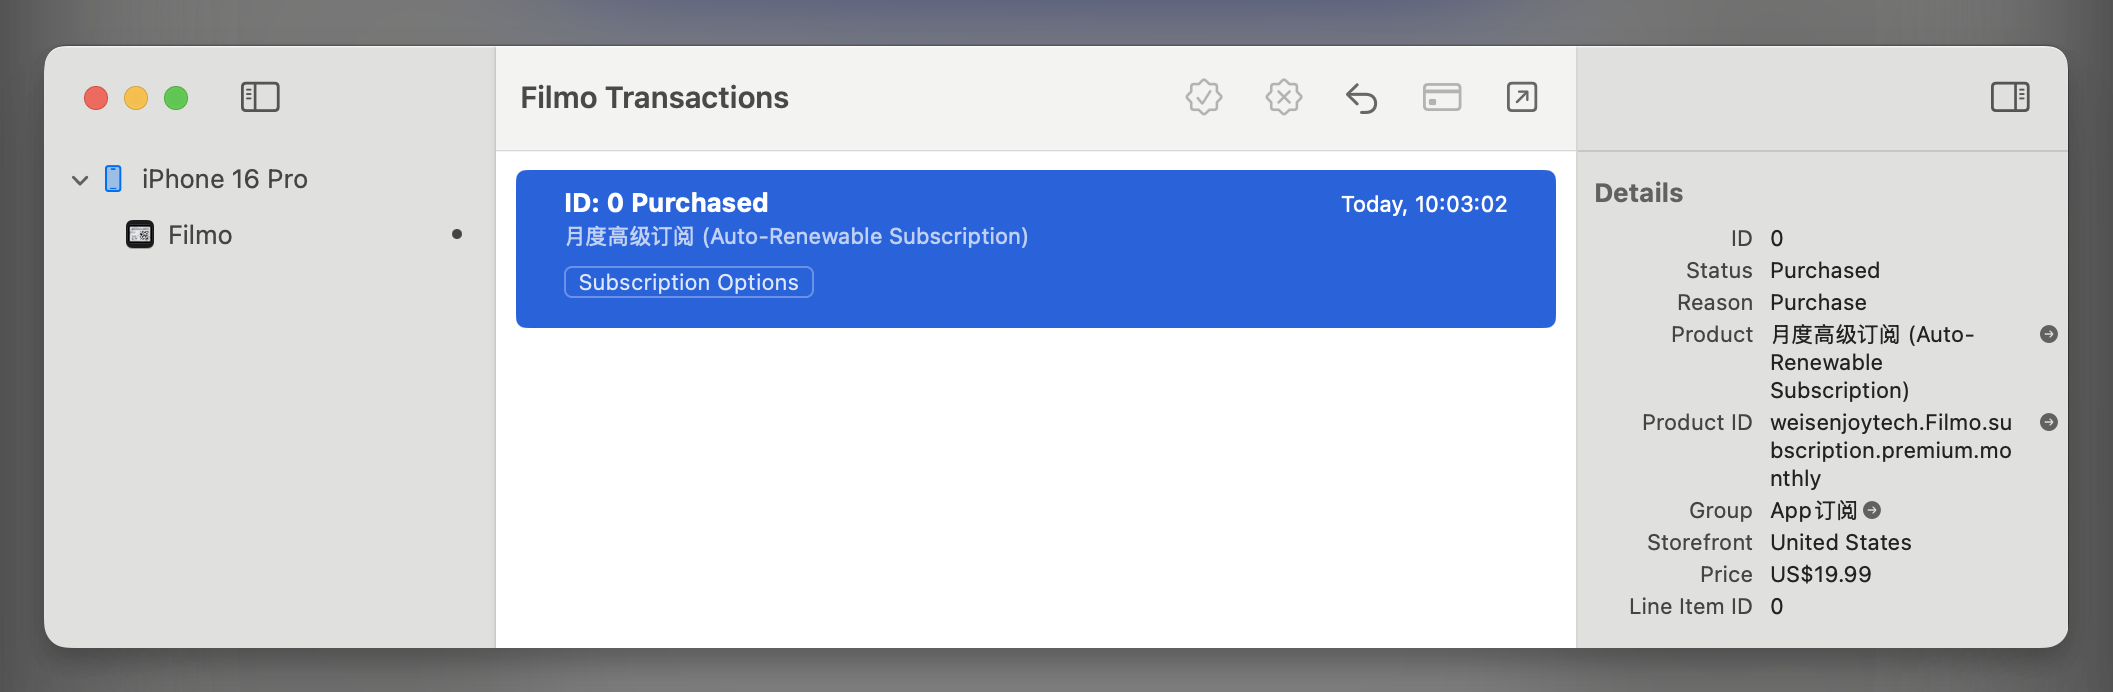This screenshot has width=2113, height=692.
Task: Click the square arrow export icon
Action: (1521, 97)
